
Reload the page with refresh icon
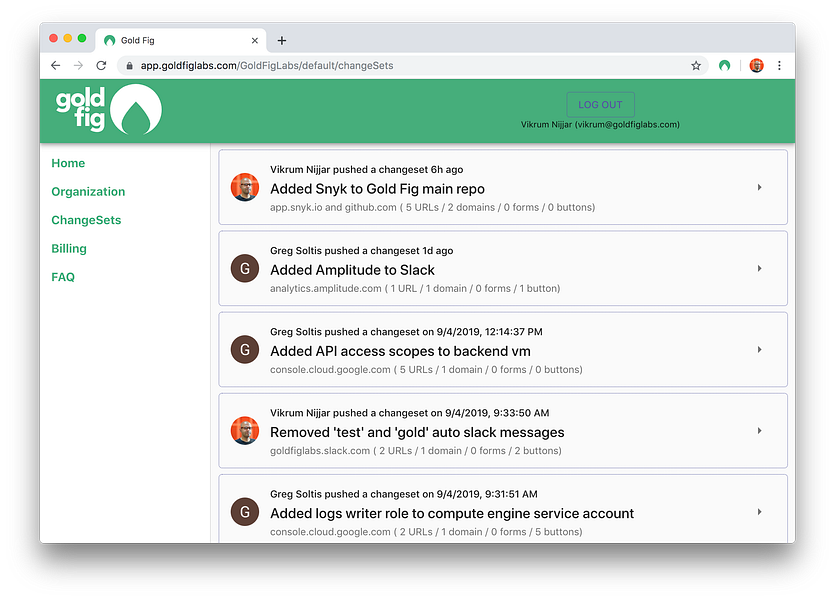tap(101, 65)
